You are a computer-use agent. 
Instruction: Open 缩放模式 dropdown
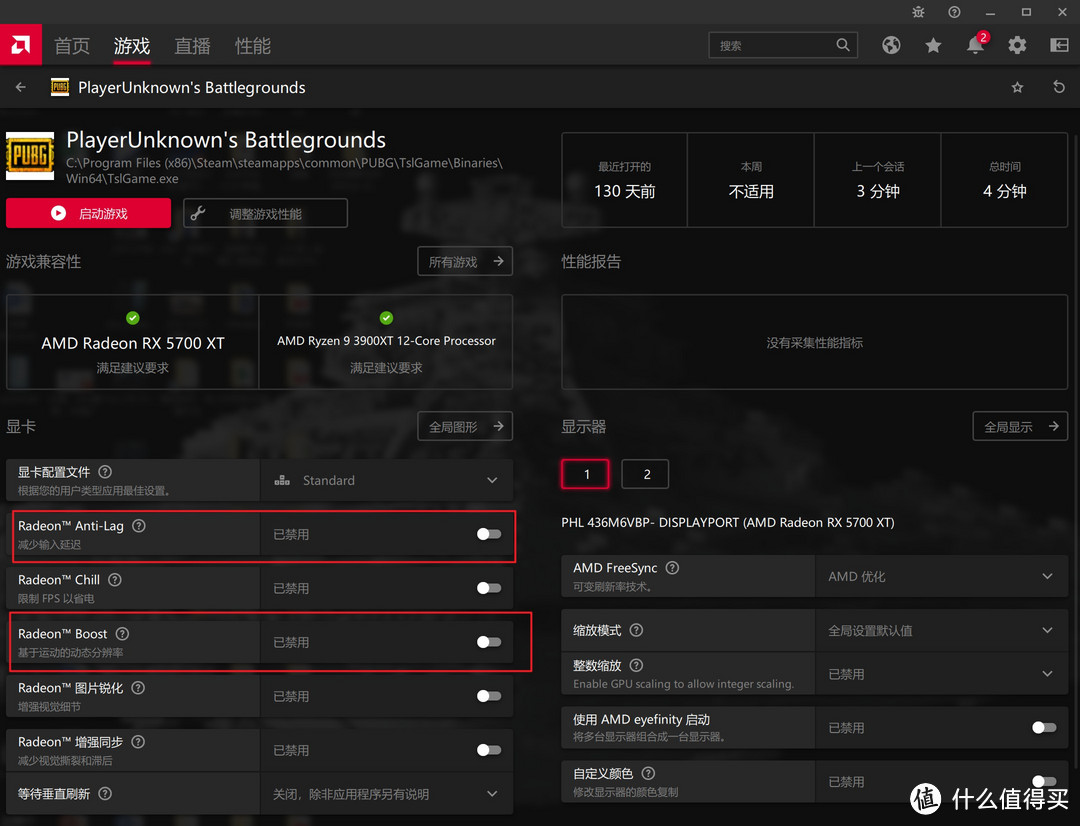pos(942,630)
